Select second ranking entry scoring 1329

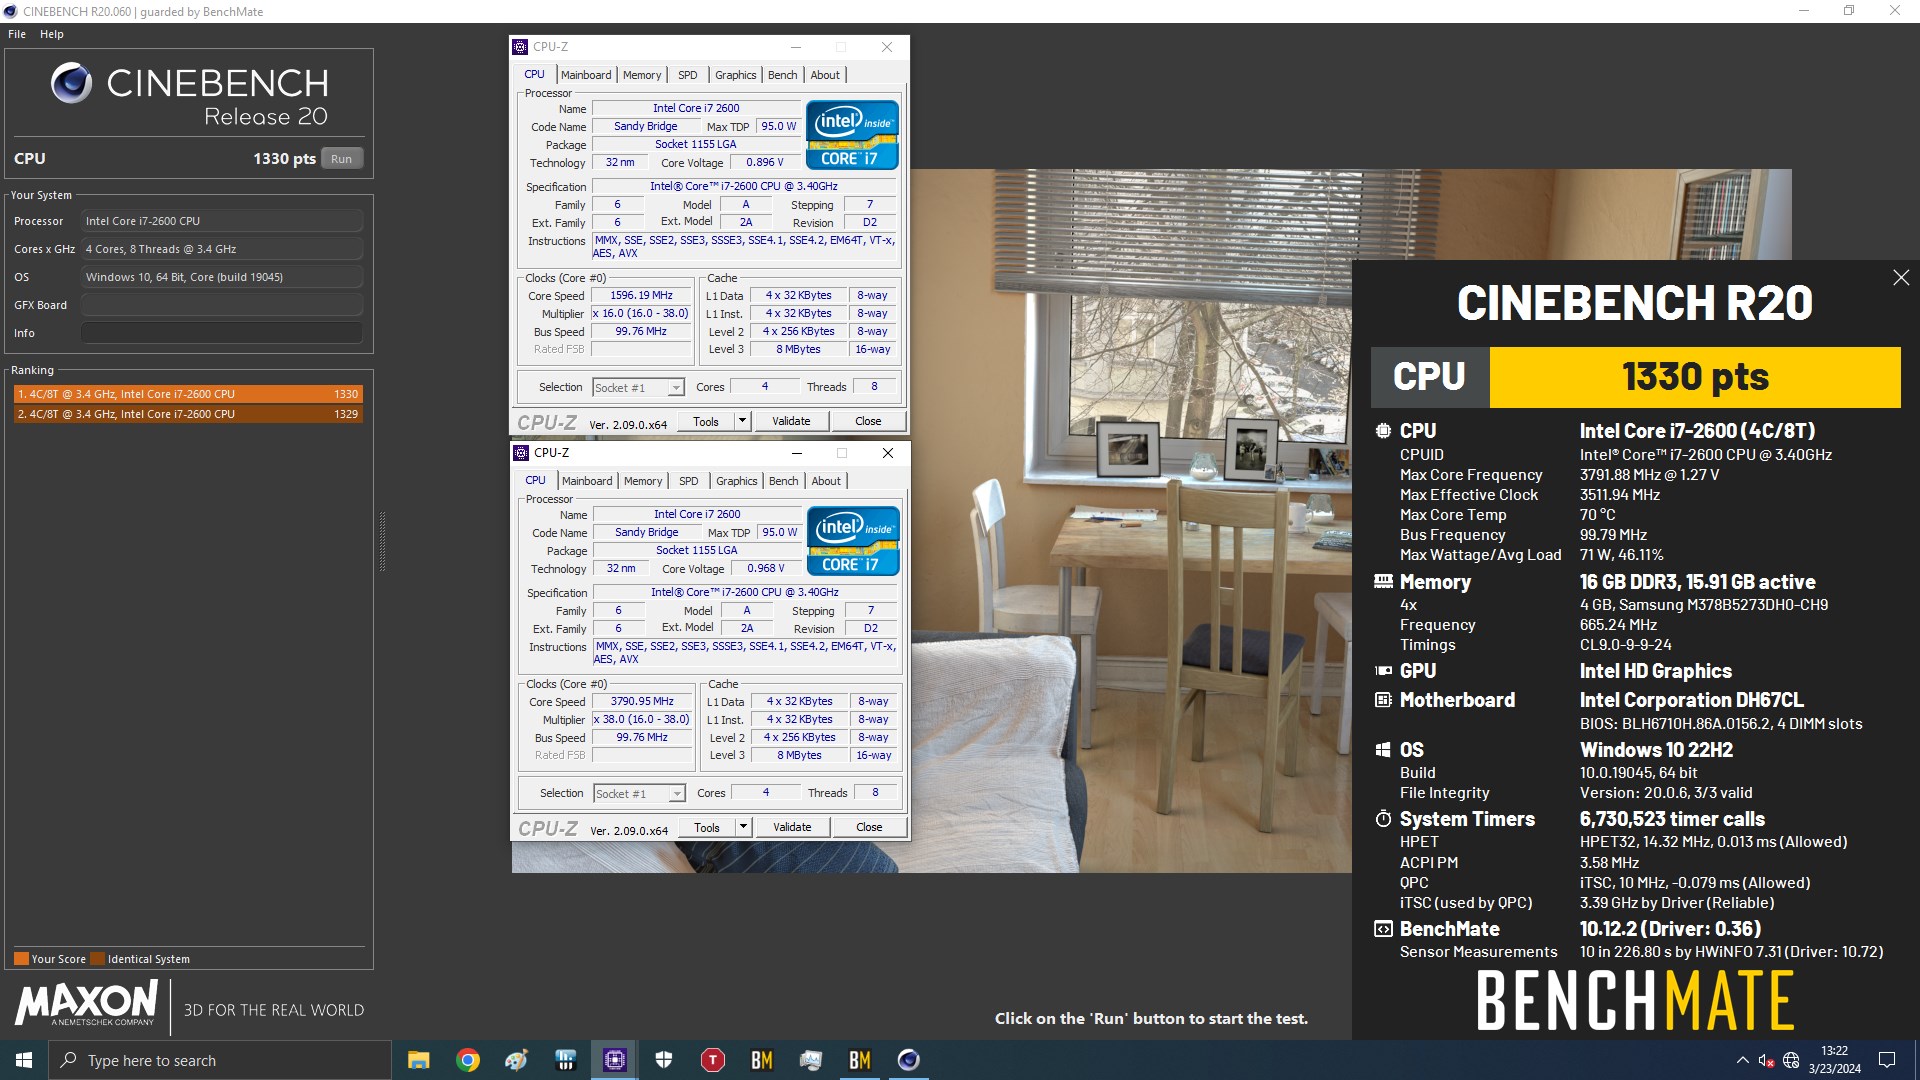coord(188,414)
